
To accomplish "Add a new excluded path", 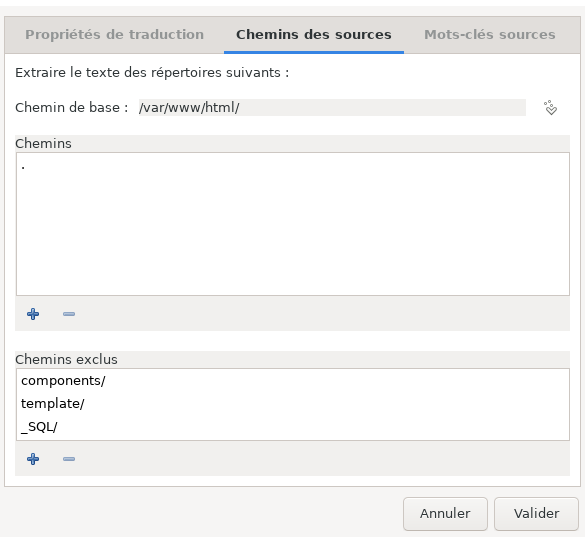I will pos(33,459).
